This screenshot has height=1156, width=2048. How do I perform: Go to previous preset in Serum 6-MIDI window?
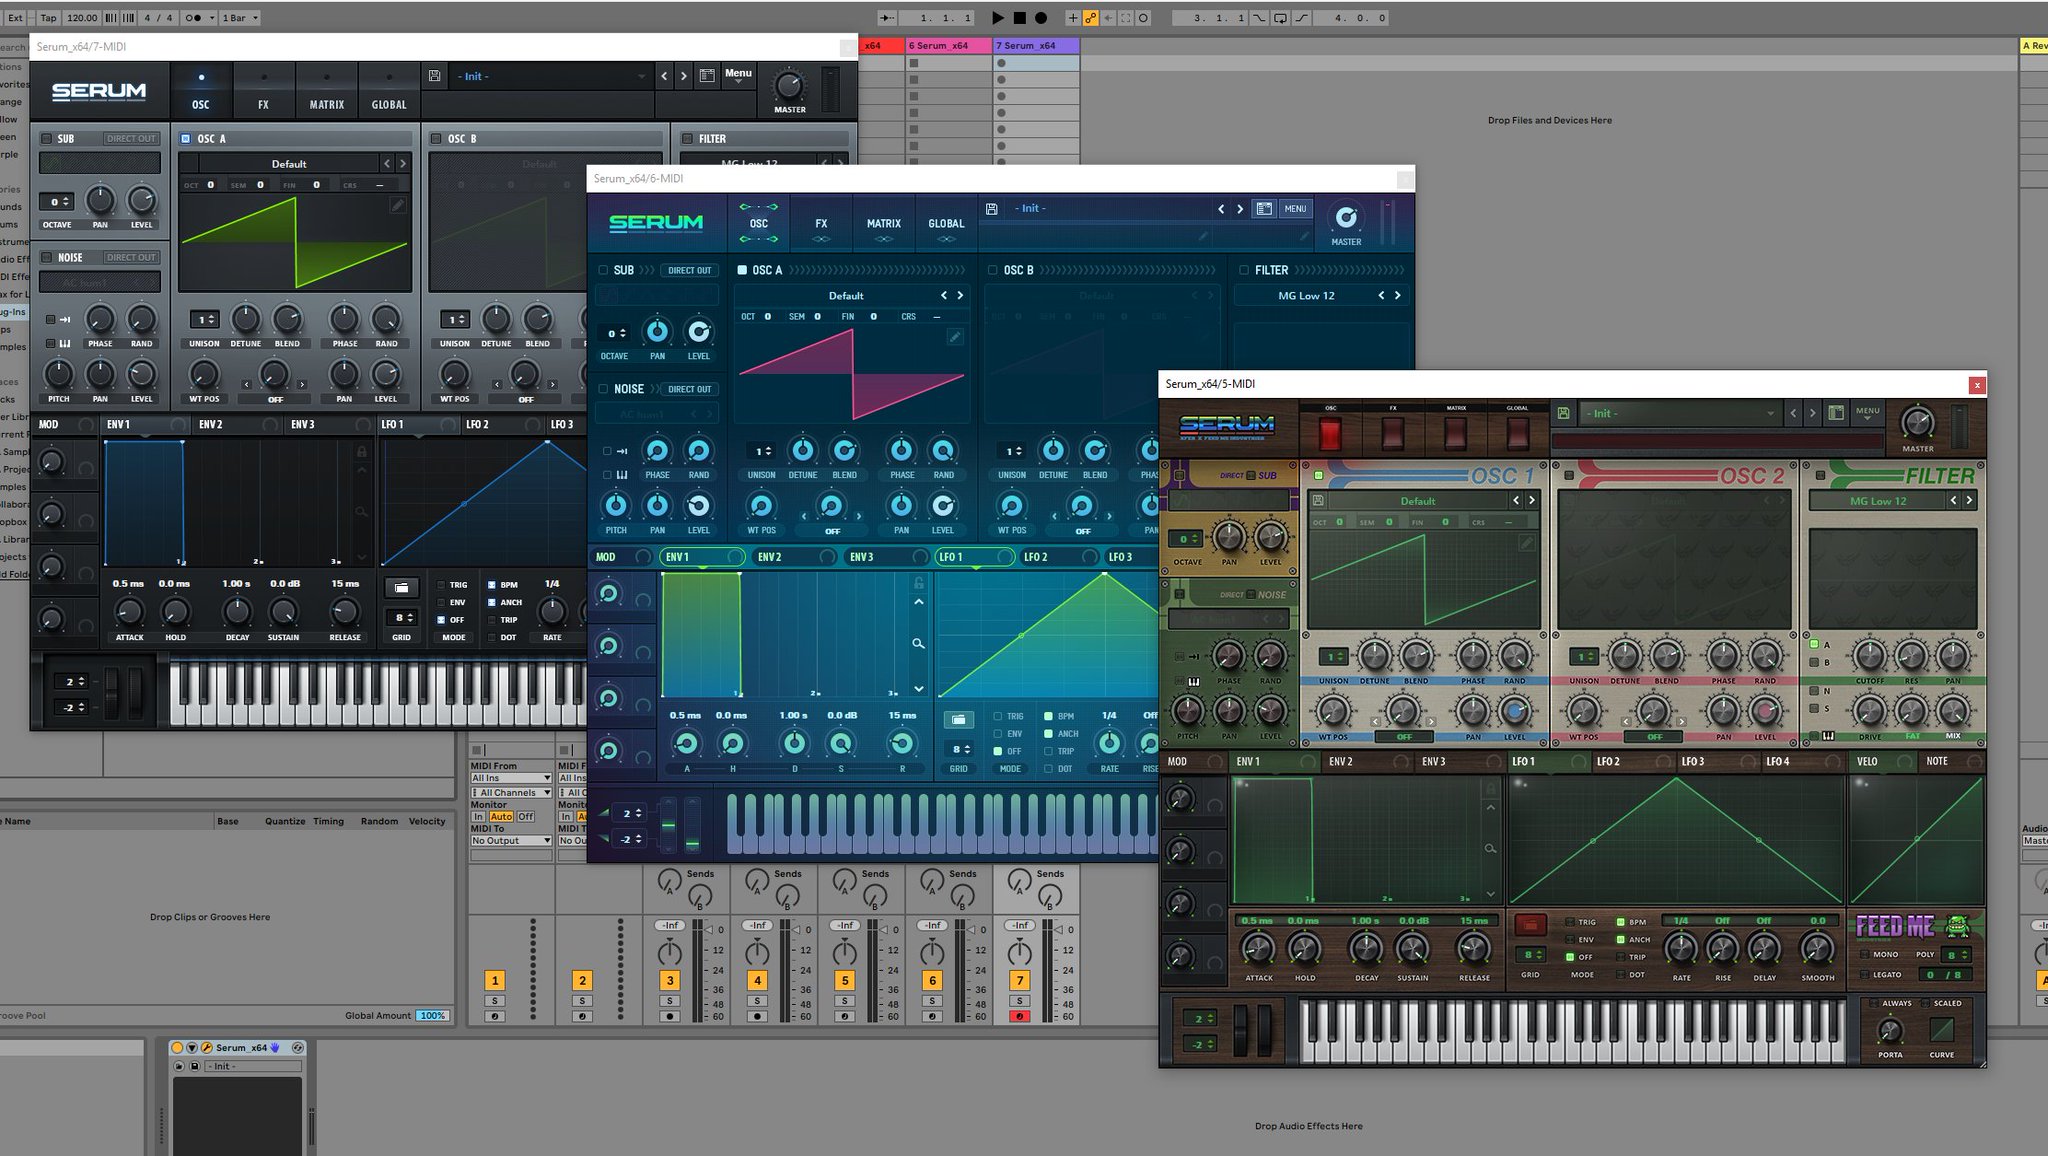[x=1220, y=209]
